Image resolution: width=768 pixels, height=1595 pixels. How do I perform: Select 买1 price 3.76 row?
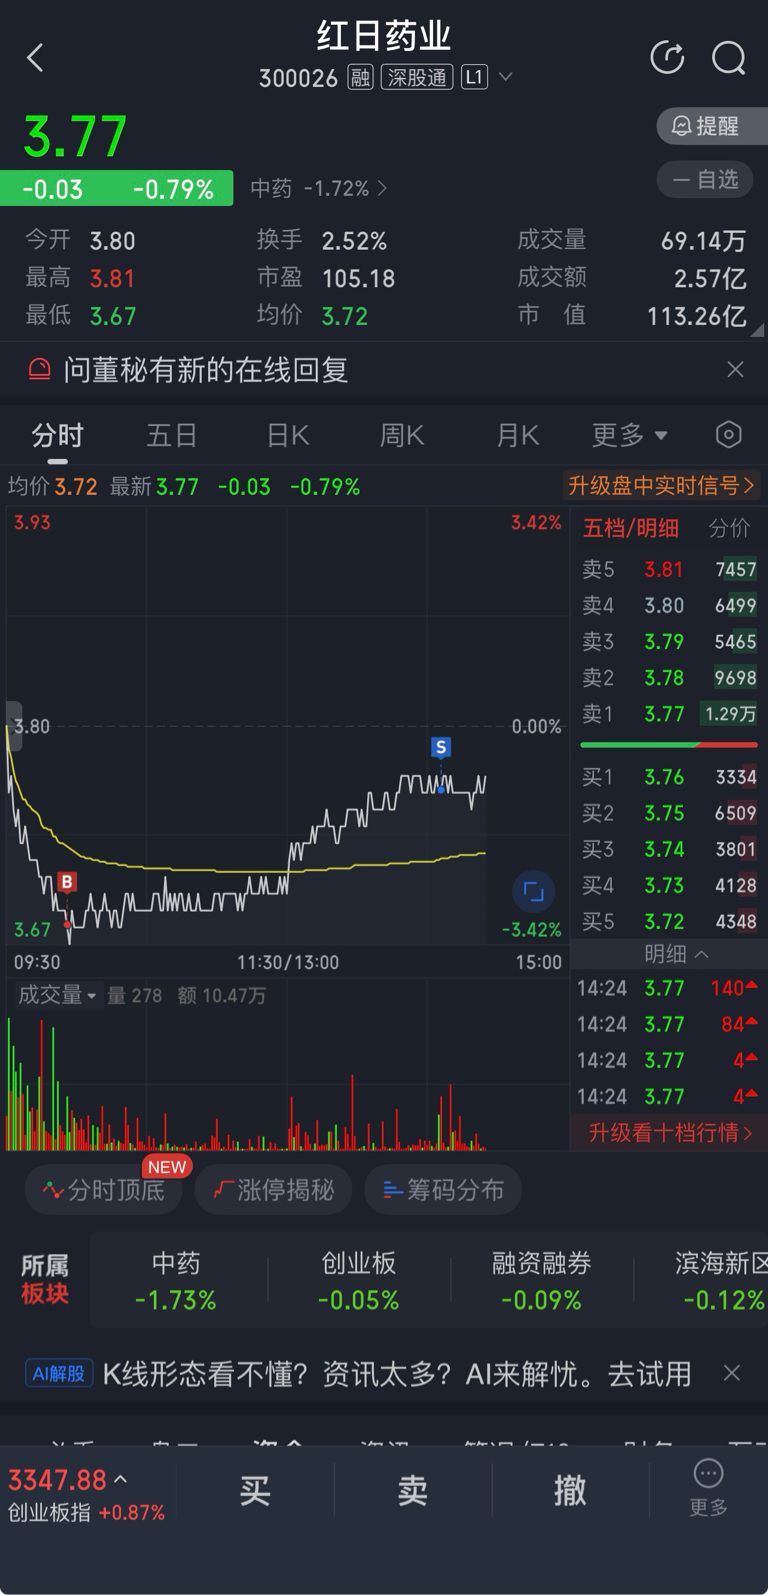(x=669, y=777)
